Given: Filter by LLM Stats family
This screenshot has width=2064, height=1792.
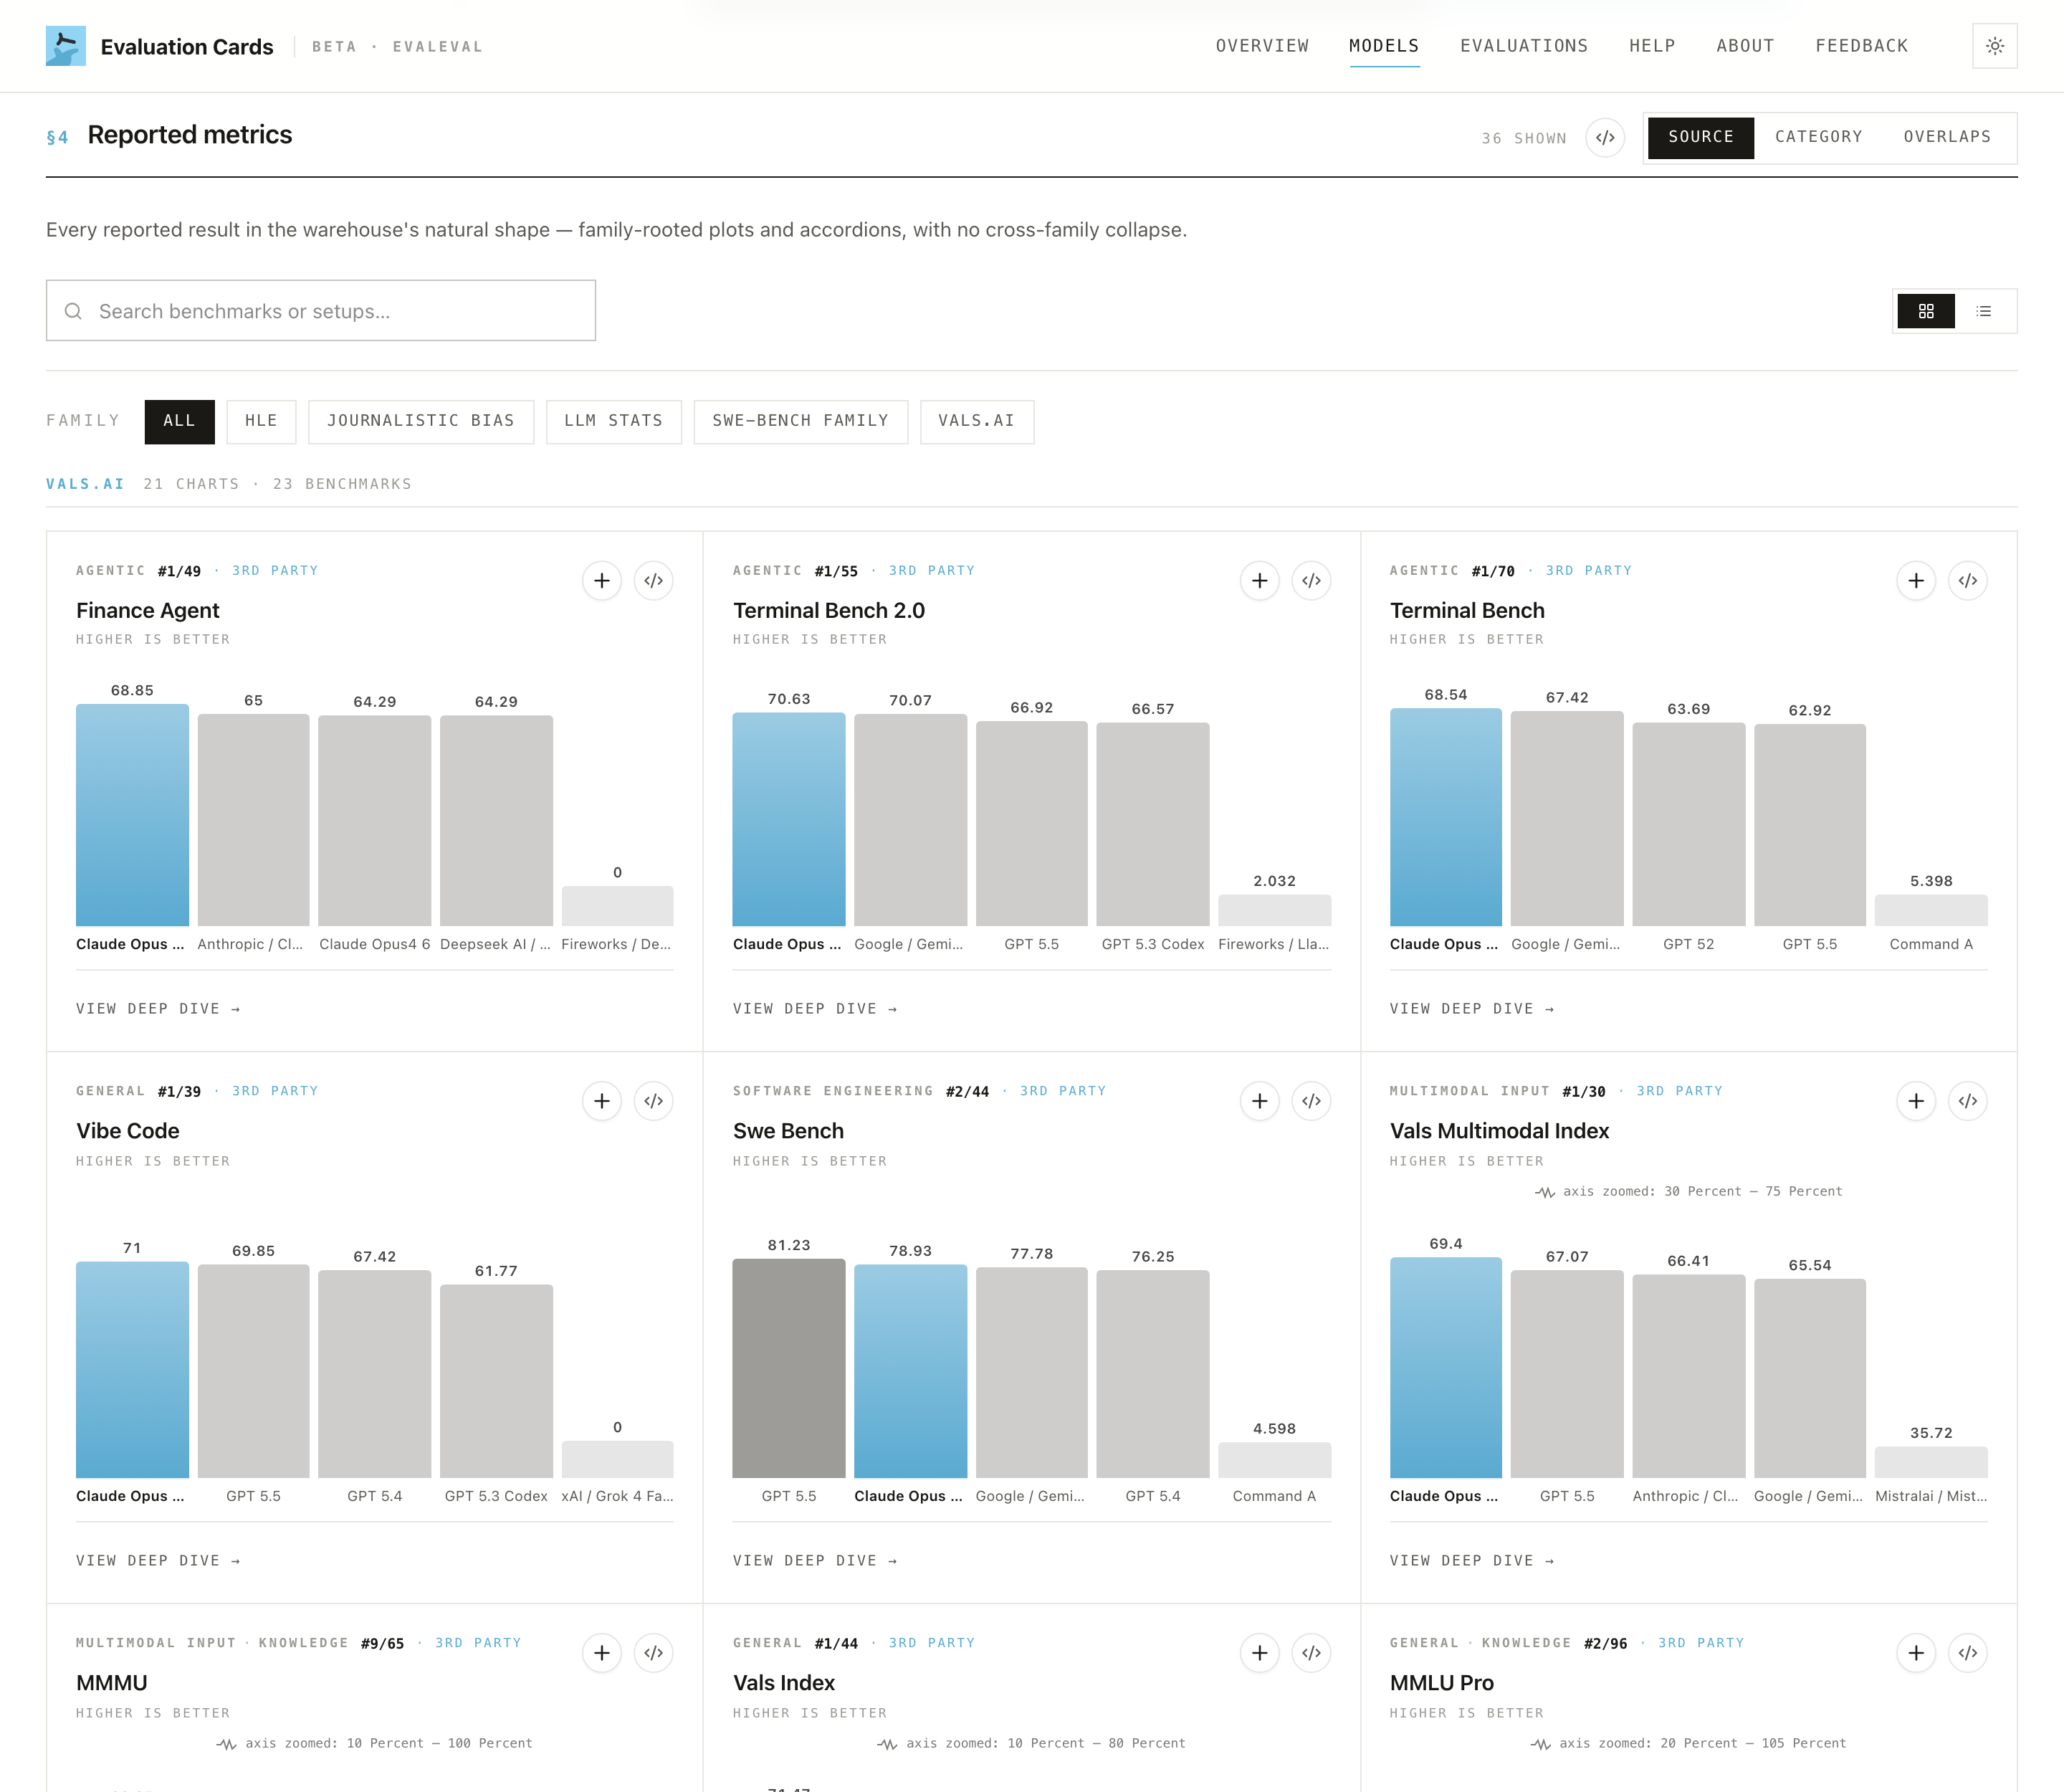Looking at the screenshot, I should pos(614,421).
